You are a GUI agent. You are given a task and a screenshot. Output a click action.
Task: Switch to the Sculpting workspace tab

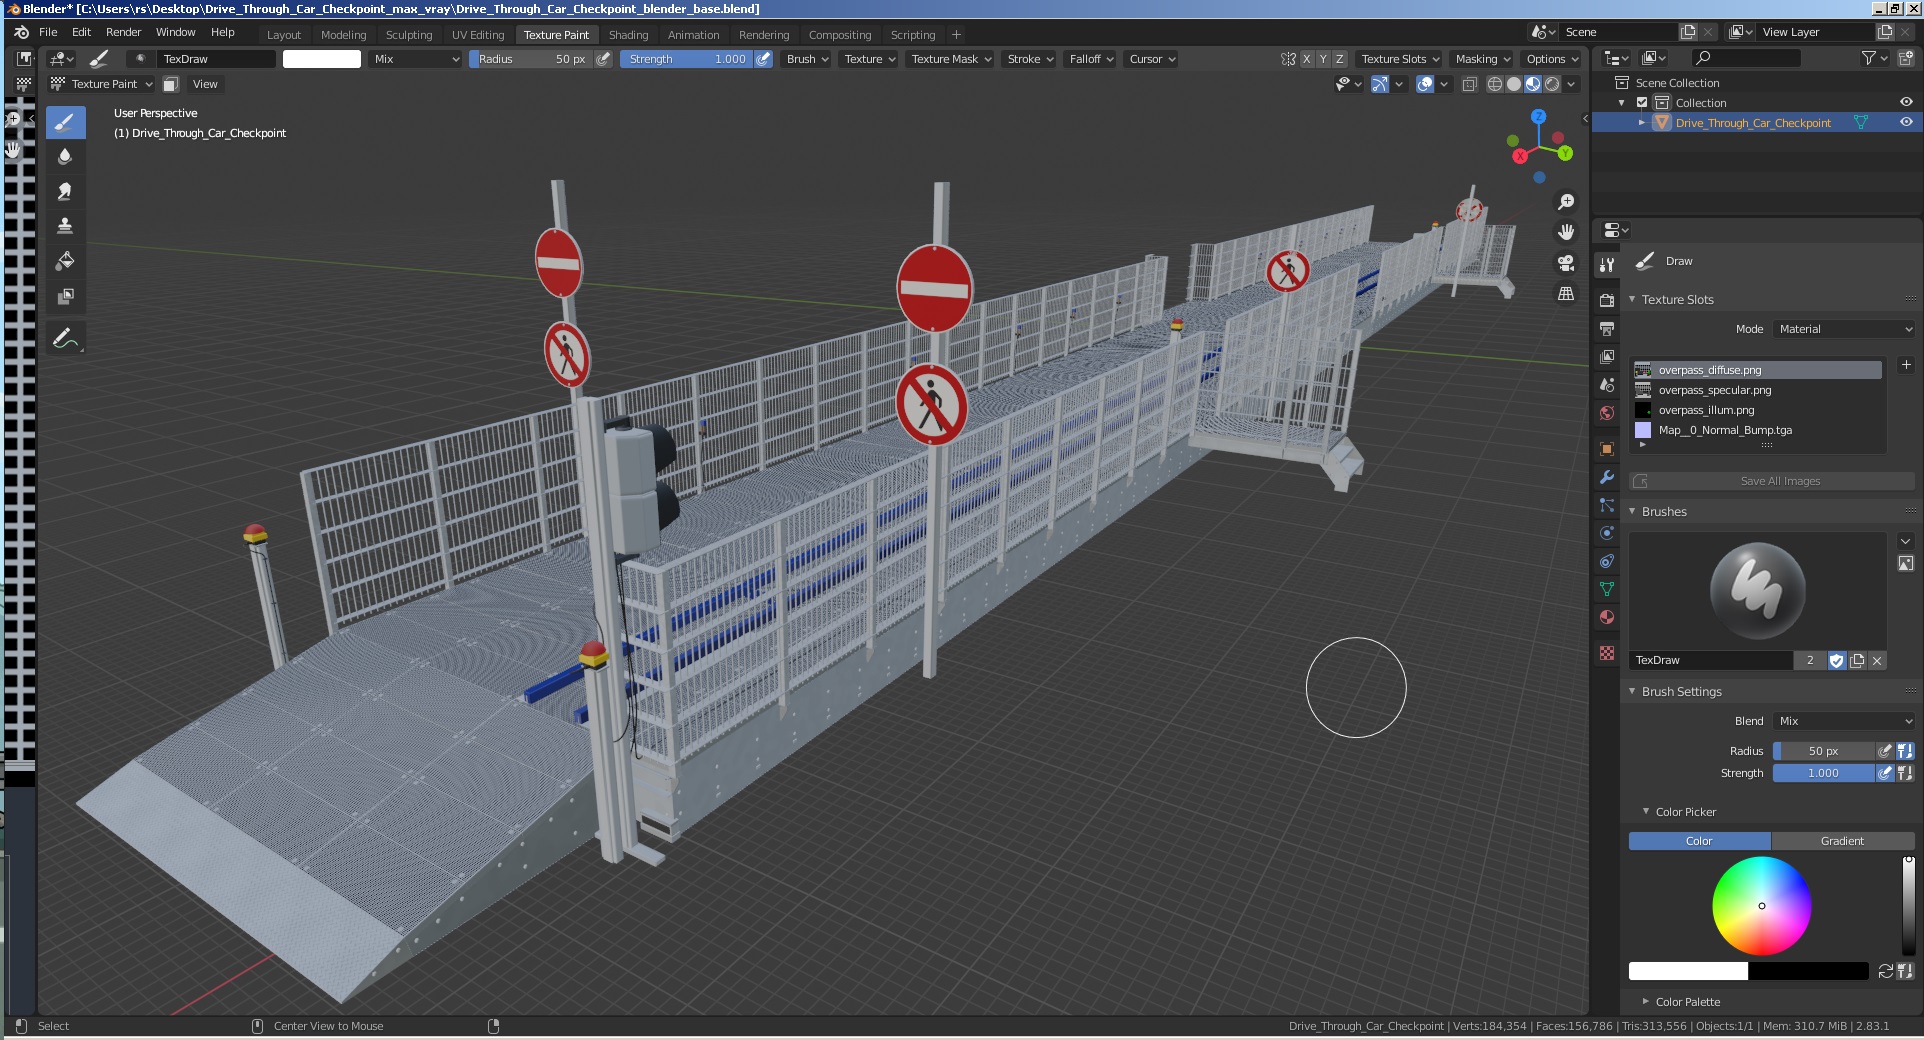pyautogui.click(x=409, y=35)
